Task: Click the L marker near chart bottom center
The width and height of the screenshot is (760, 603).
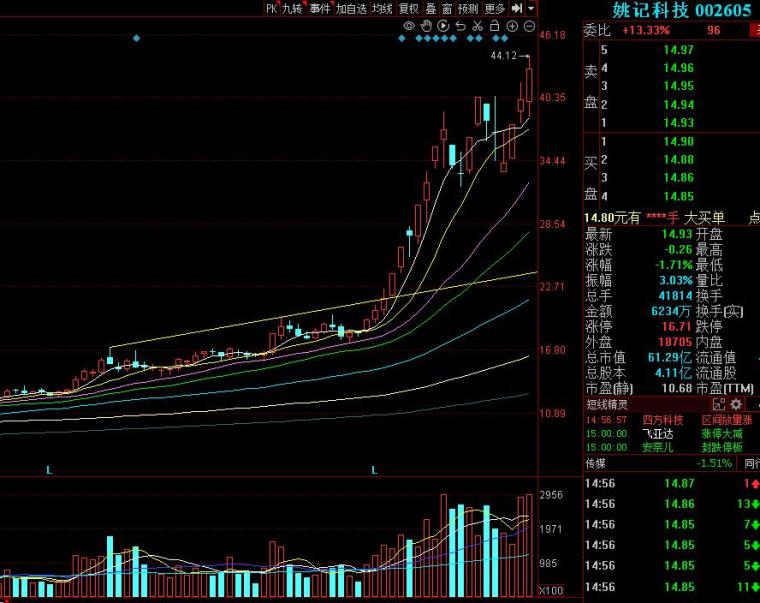Action: coord(374,470)
